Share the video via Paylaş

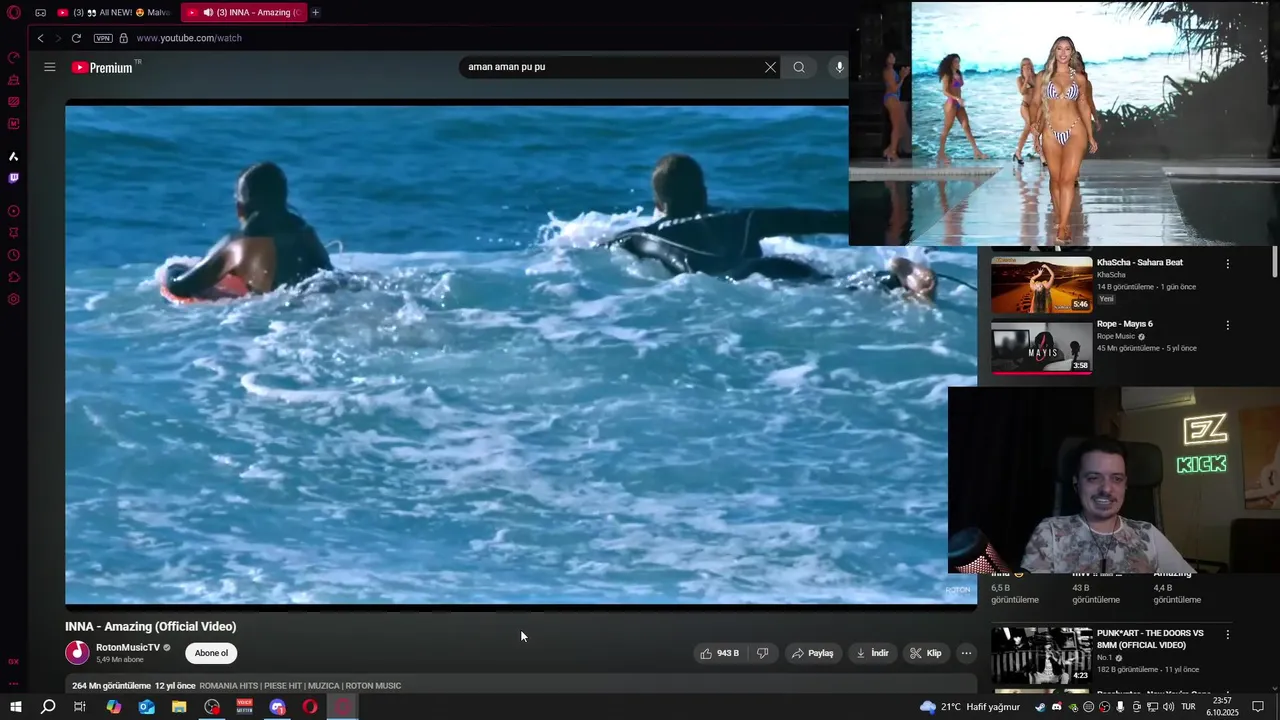pyautogui.click(x=813, y=653)
